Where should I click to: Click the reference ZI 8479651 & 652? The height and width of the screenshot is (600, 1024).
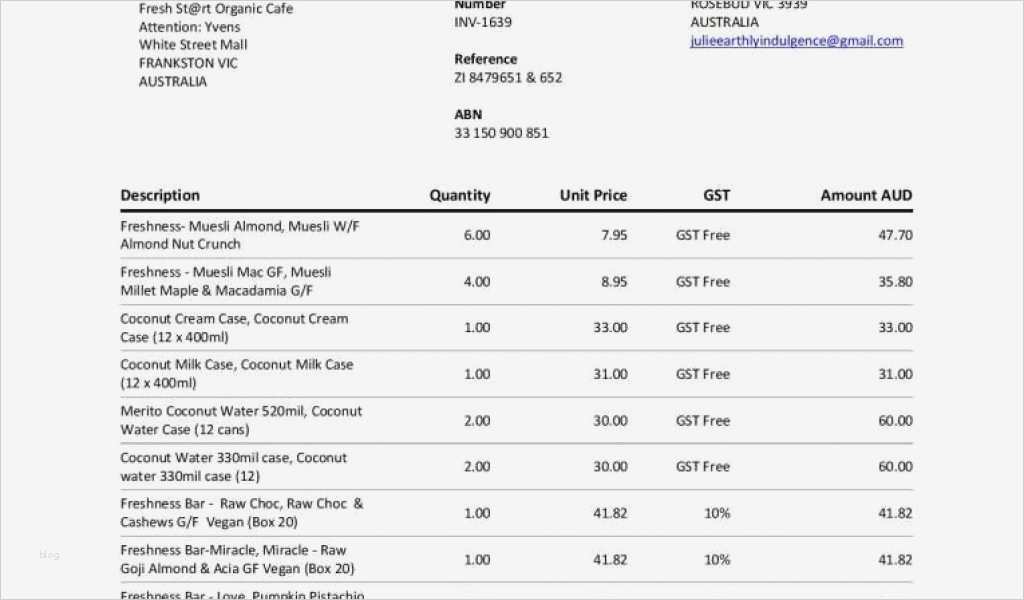(x=508, y=77)
